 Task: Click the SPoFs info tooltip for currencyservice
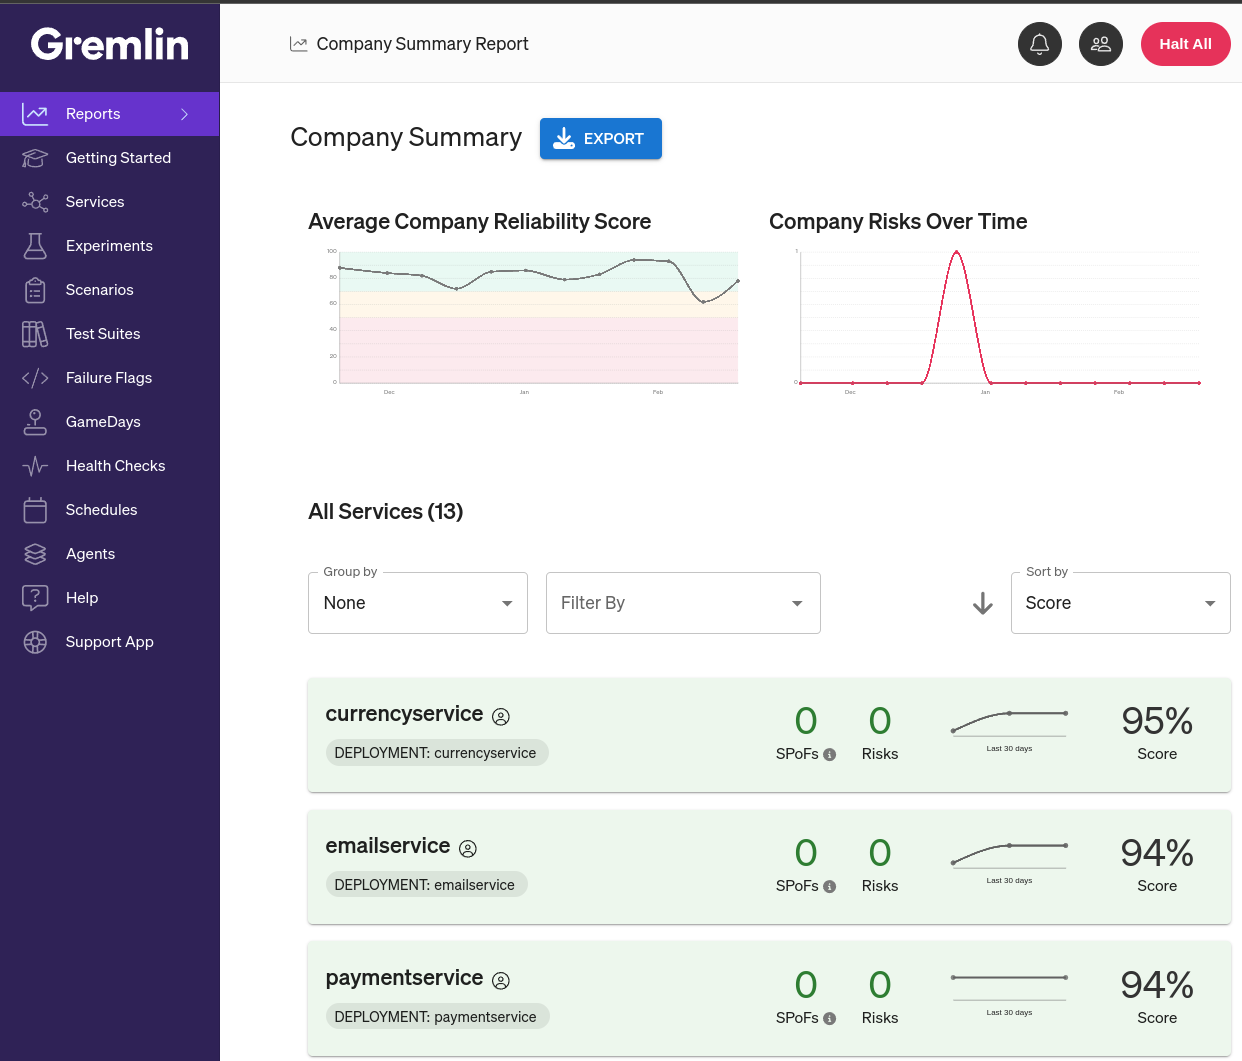[830, 755]
